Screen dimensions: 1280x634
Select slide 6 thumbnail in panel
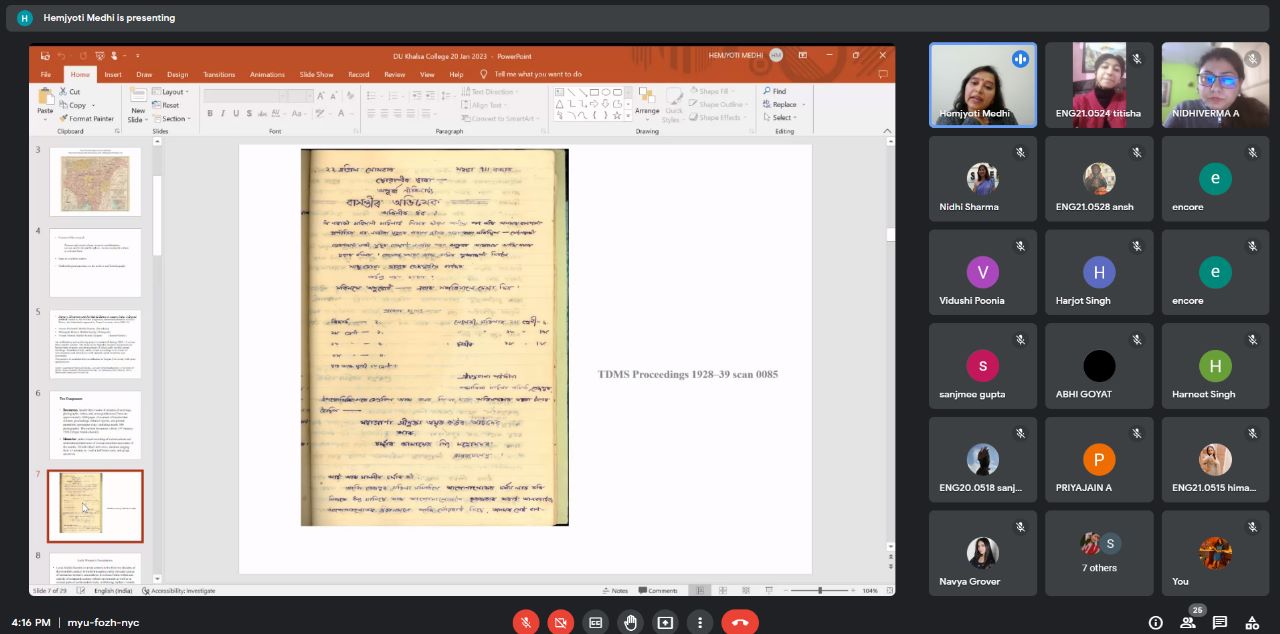(95, 425)
